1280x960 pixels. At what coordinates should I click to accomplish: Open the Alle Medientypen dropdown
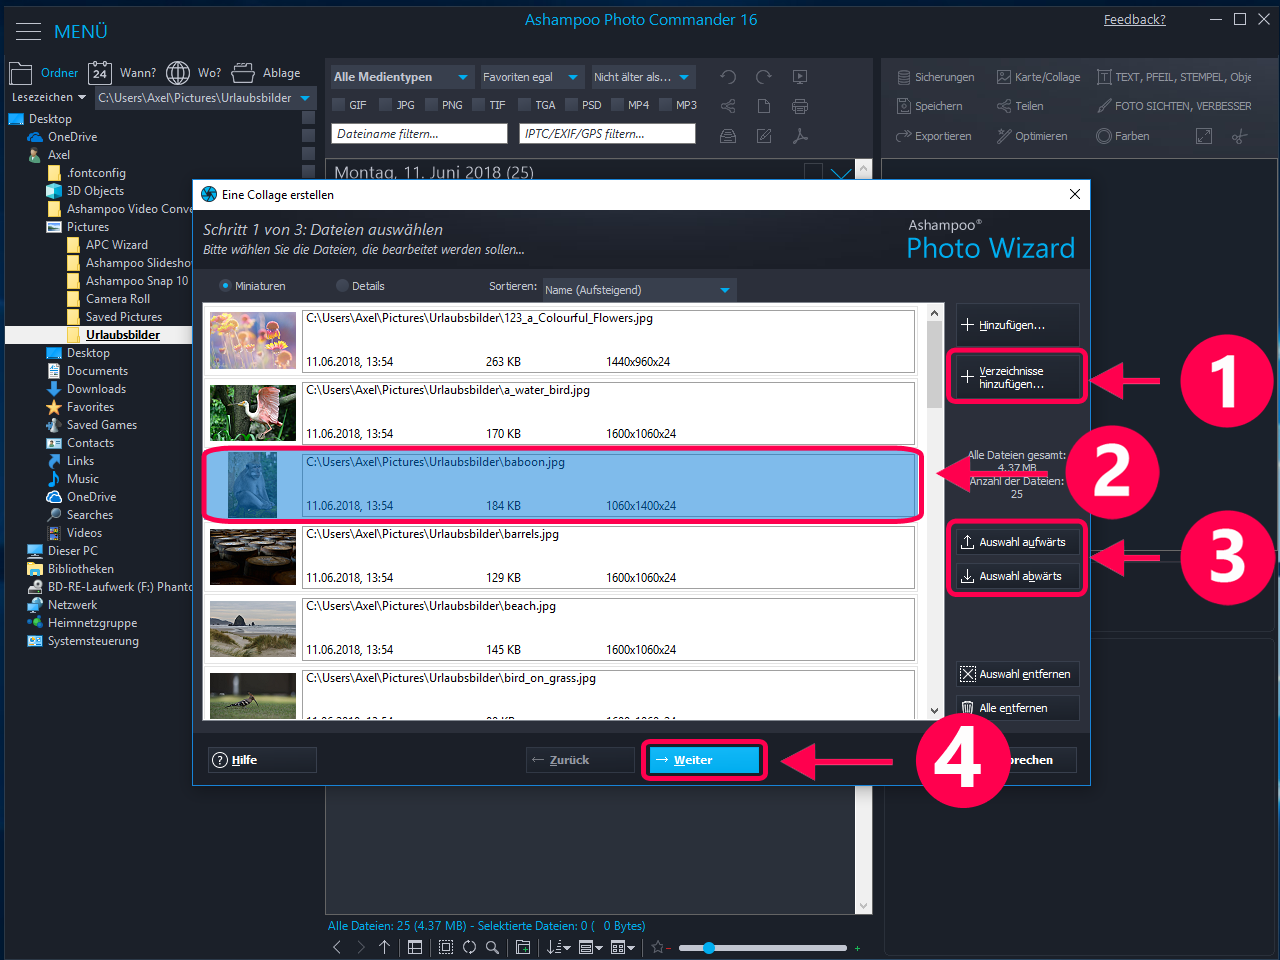pyautogui.click(x=402, y=77)
